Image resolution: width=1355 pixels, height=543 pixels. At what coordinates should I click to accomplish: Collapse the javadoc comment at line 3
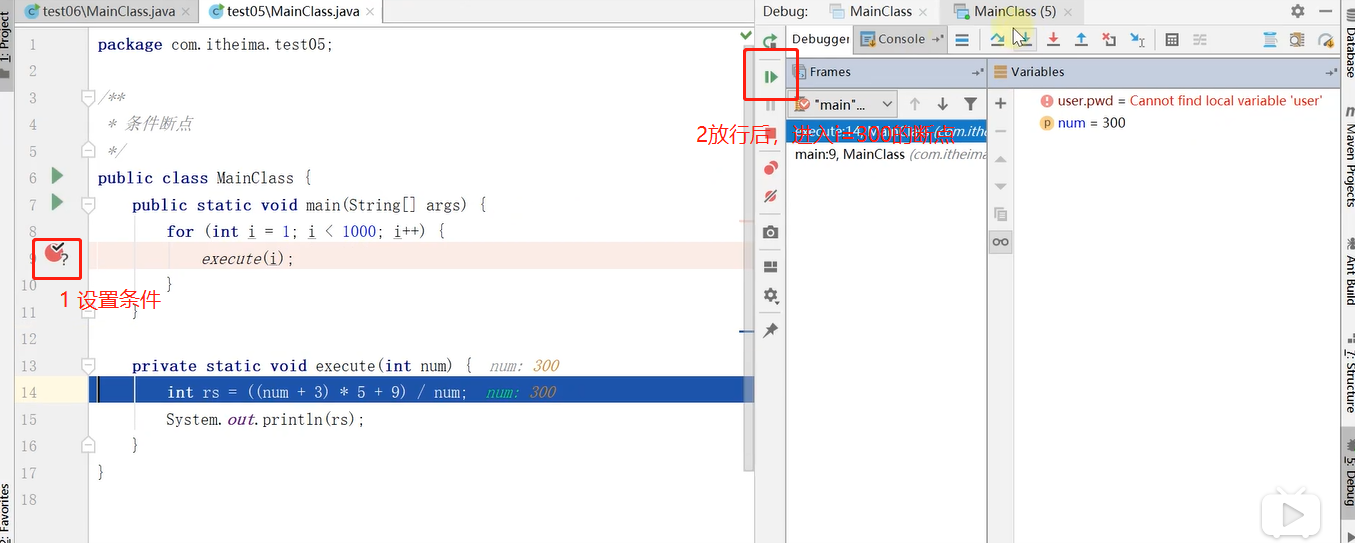(88, 97)
